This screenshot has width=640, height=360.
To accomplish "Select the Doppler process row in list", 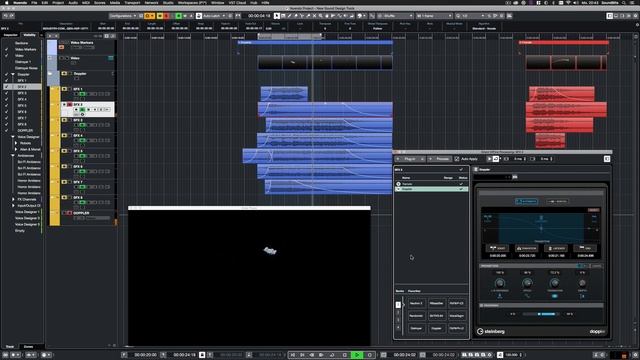I will click(x=431, y=189).
